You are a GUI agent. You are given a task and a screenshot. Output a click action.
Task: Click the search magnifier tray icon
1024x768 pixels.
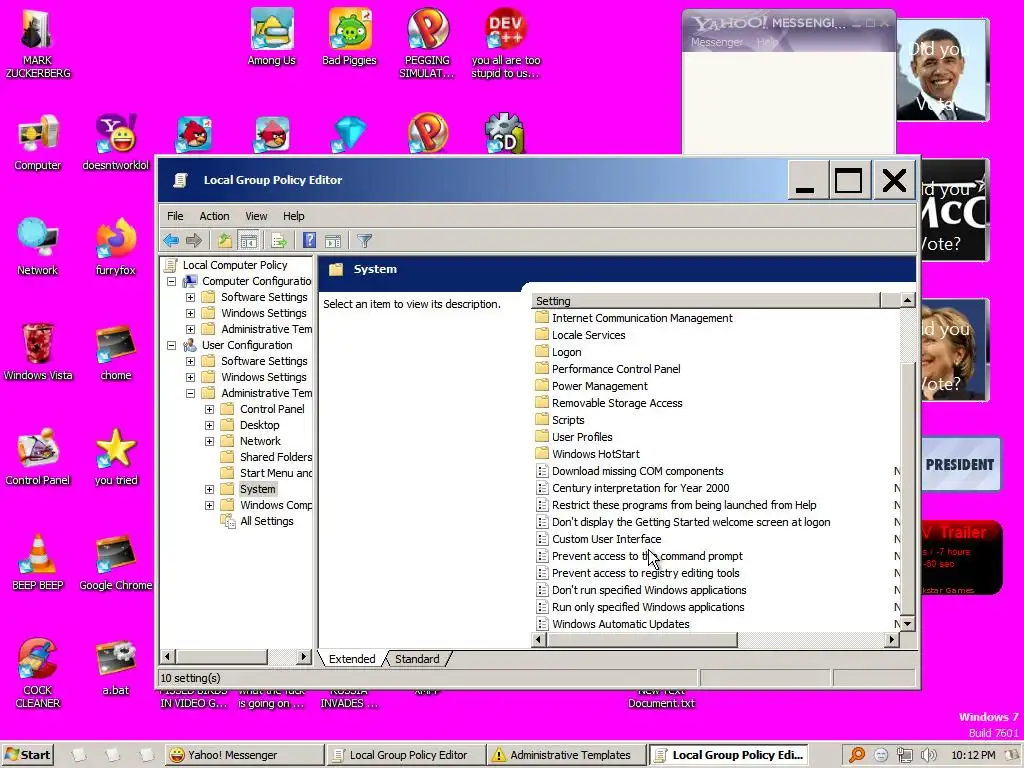(857, 755)
